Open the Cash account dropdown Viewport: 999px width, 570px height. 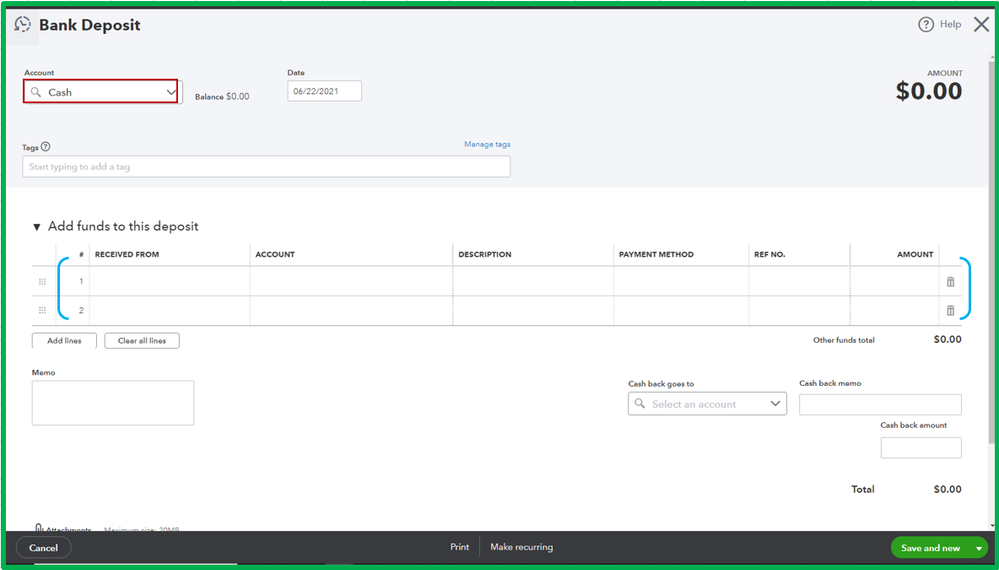[101, 92]
